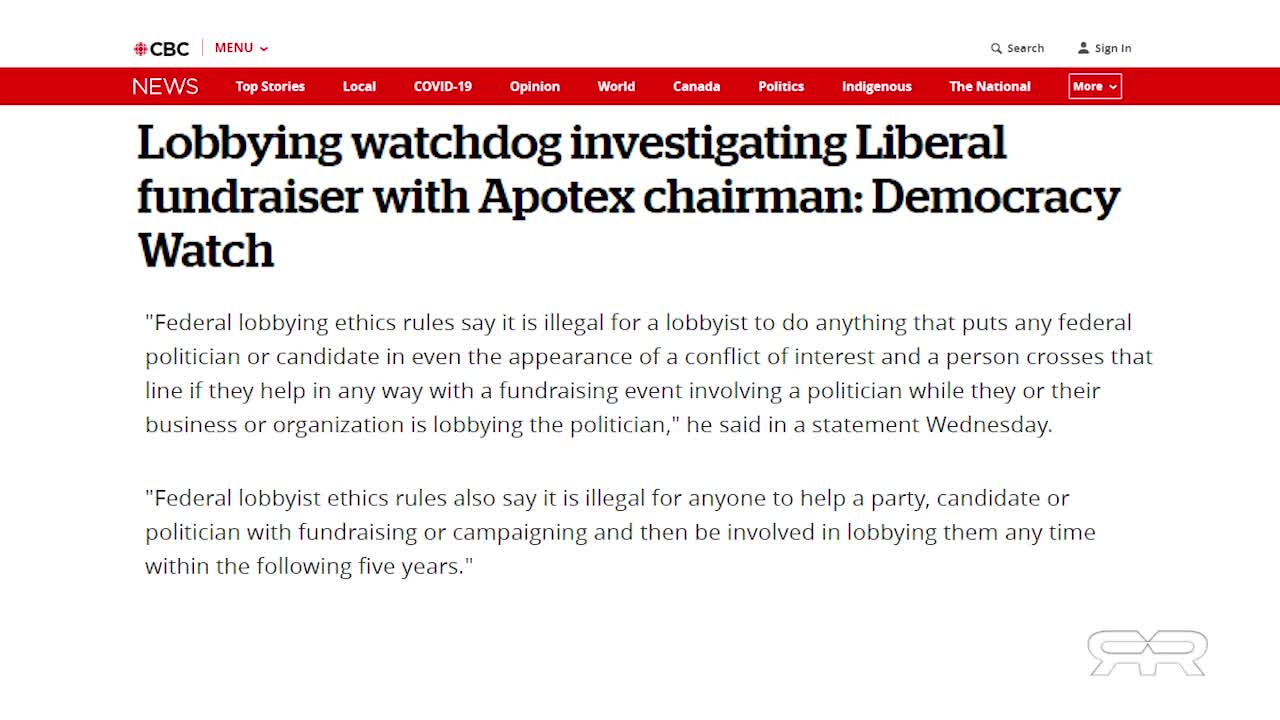Viewport: 1280px width, 720px height.
Task: Click the Sign In link text
Action: pyautogui.click(x=1113, y=48)
